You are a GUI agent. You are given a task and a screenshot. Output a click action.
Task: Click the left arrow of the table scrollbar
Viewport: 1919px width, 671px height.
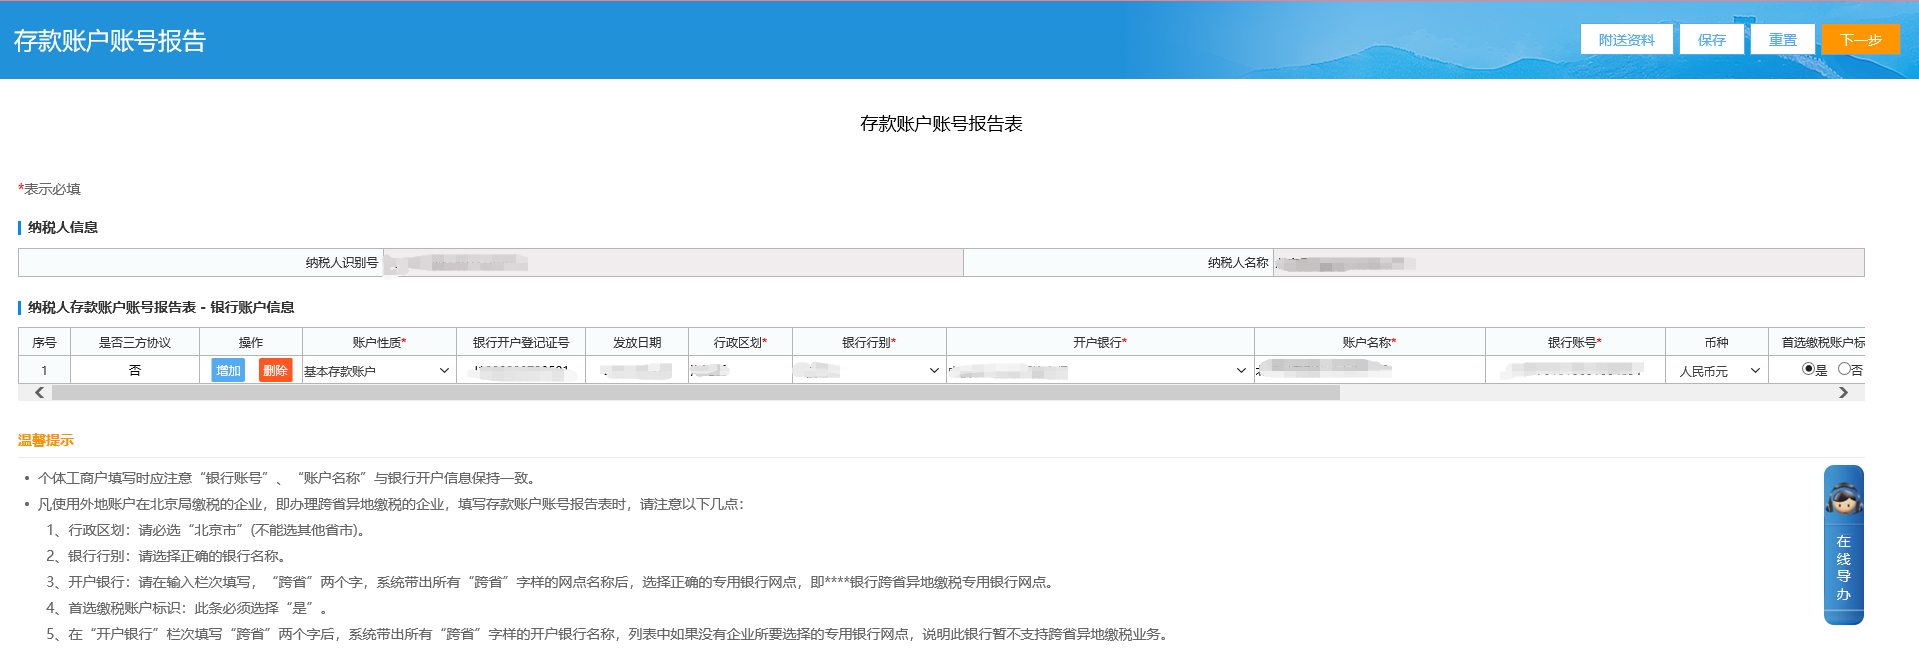point(39,393)
